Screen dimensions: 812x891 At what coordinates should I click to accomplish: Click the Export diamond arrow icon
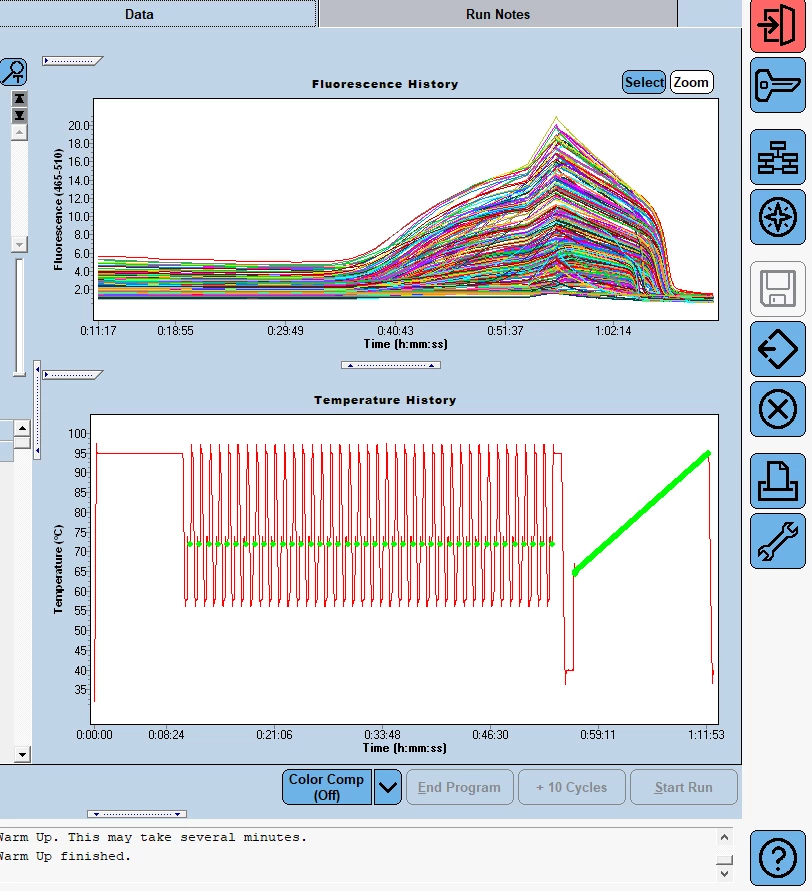[x=777, y=350]
